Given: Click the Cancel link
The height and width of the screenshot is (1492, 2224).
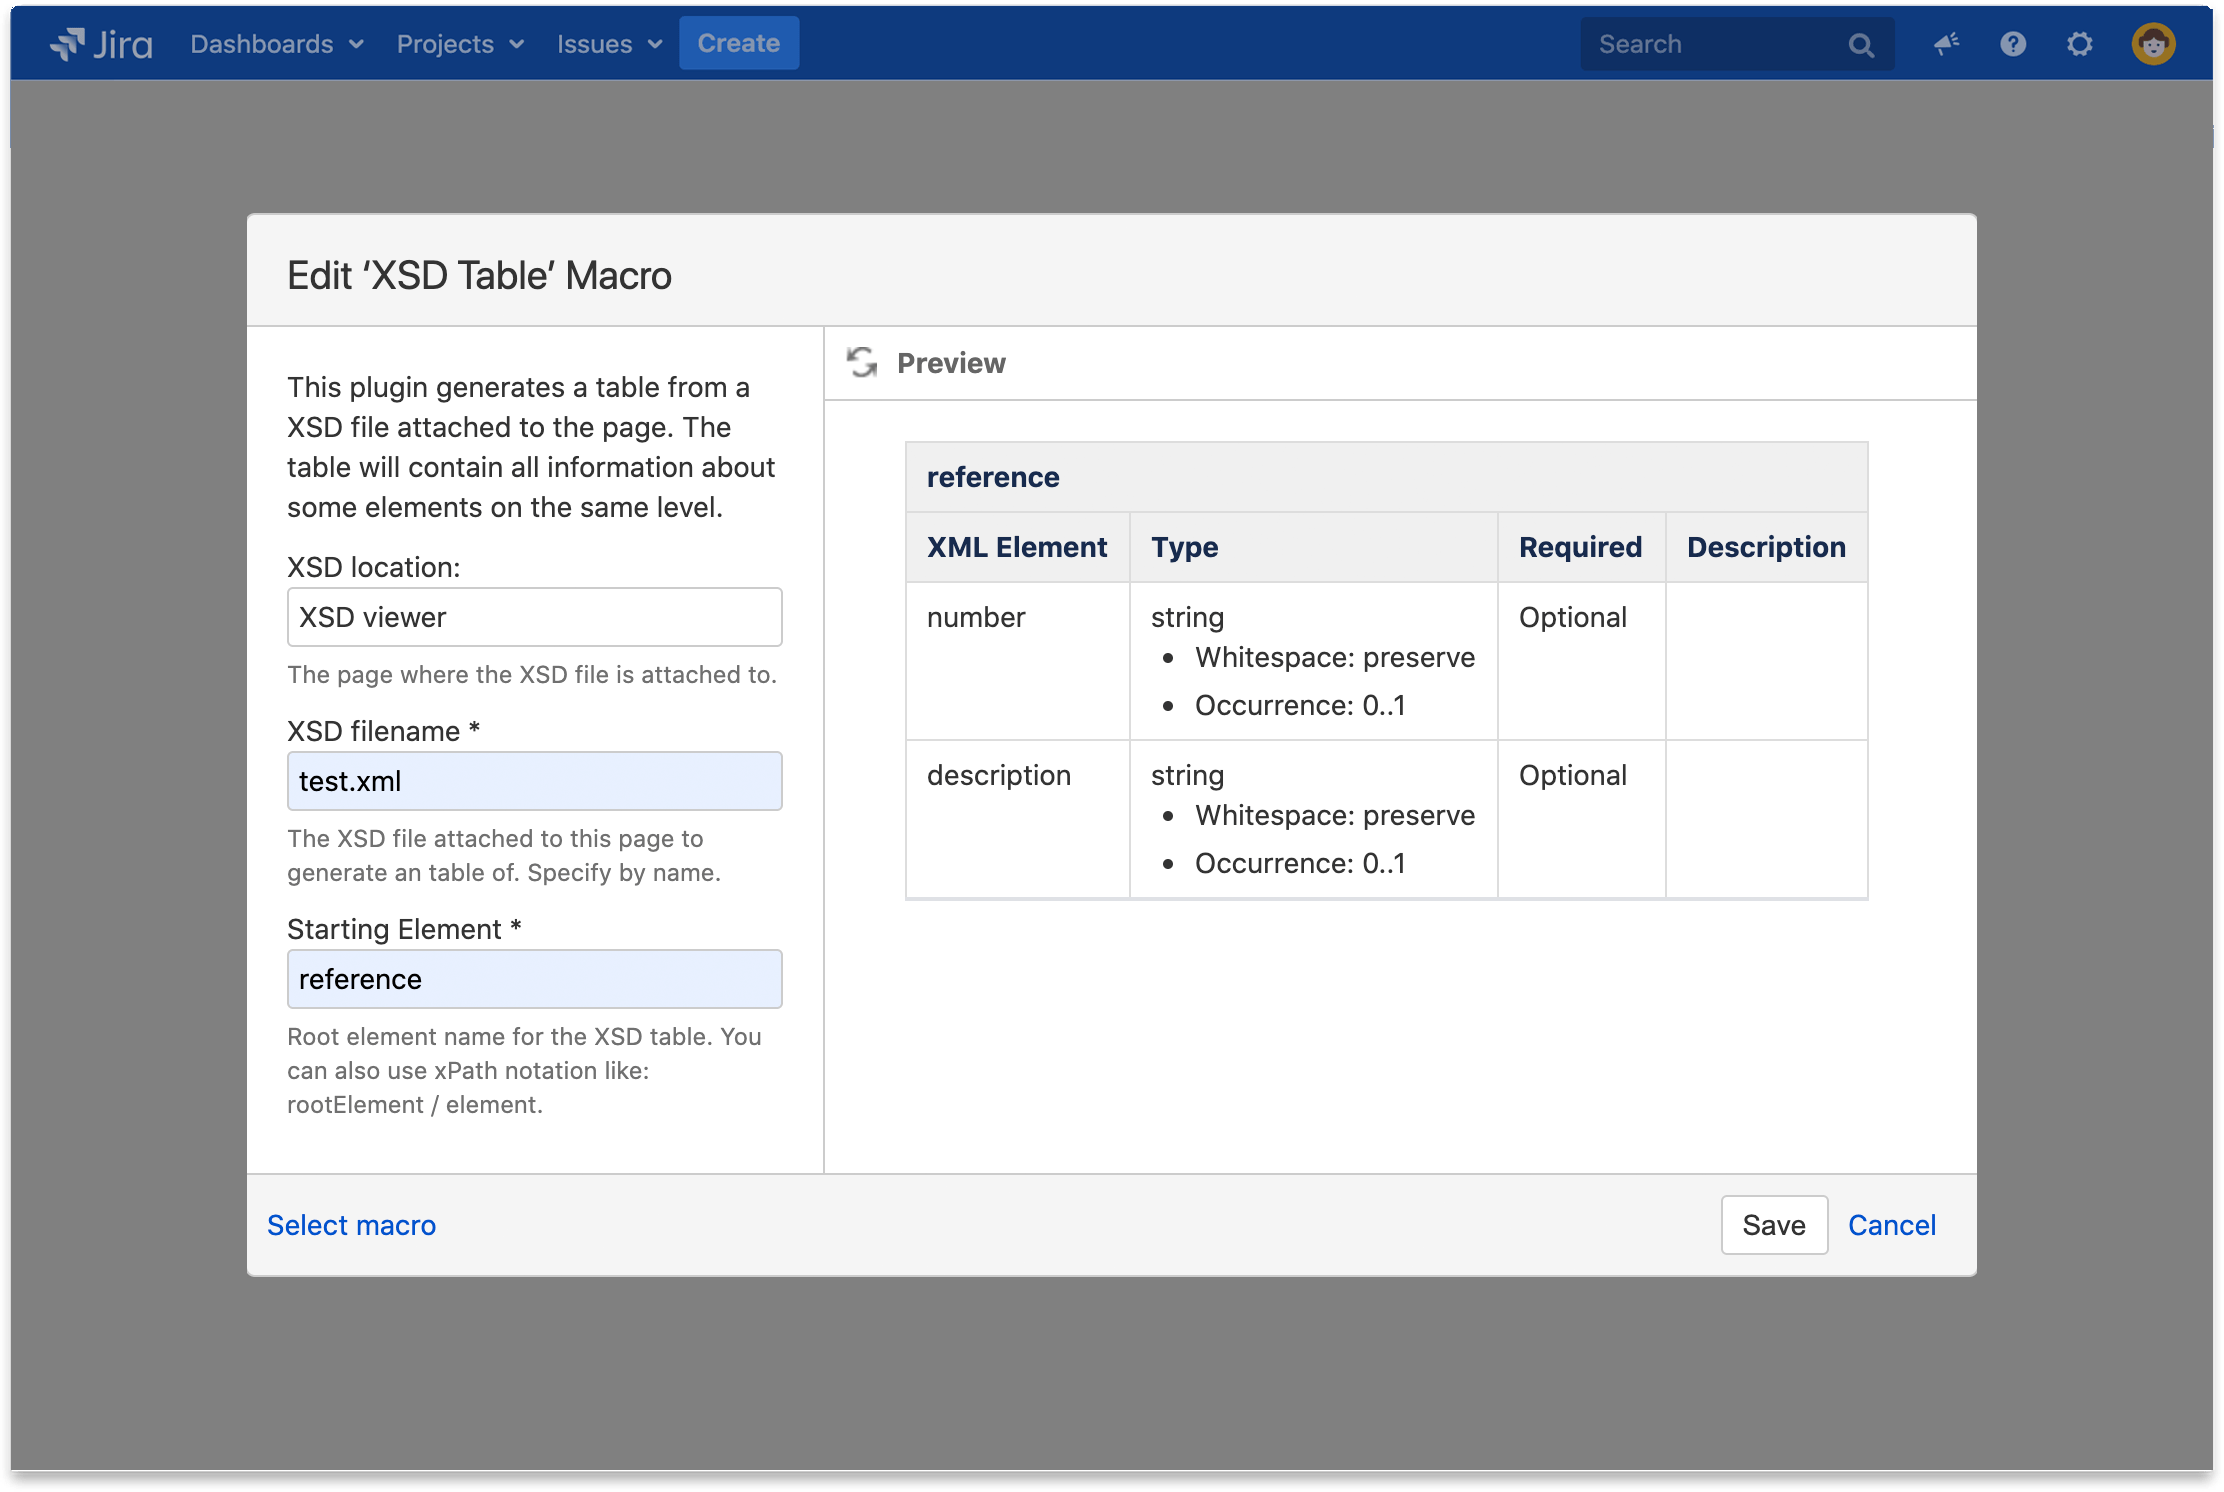Looking at the screenshot, I should pyautogui.click(x=1891, y=1224).
